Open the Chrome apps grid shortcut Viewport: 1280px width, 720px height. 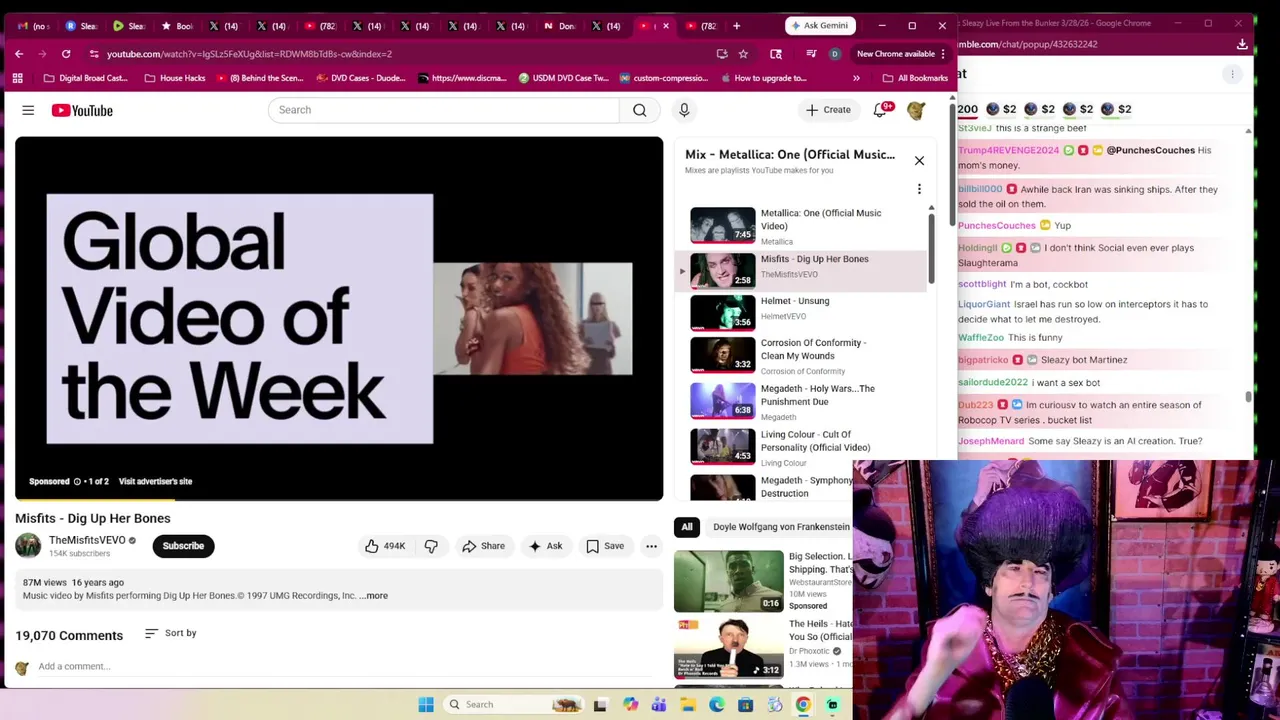tap(17, 78)
